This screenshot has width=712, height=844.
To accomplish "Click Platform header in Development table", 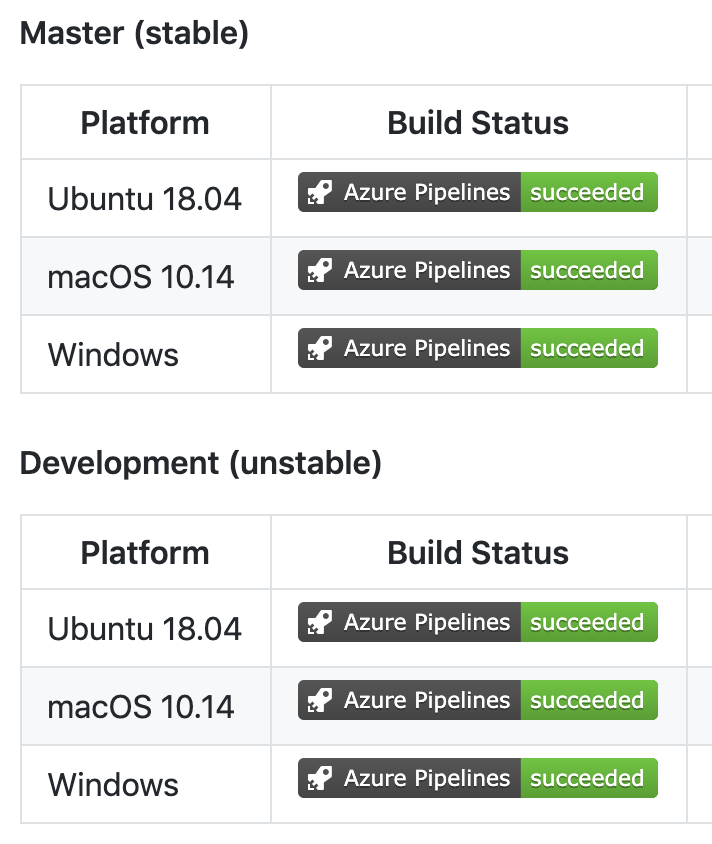I will (x=145, y=553).
